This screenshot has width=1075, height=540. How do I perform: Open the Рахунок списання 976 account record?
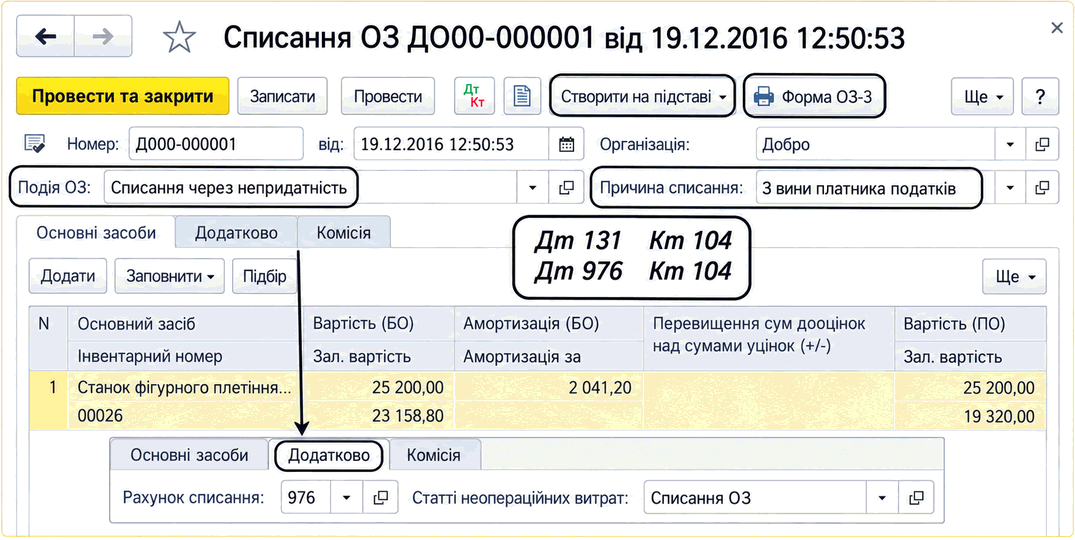tap(381, 498)
